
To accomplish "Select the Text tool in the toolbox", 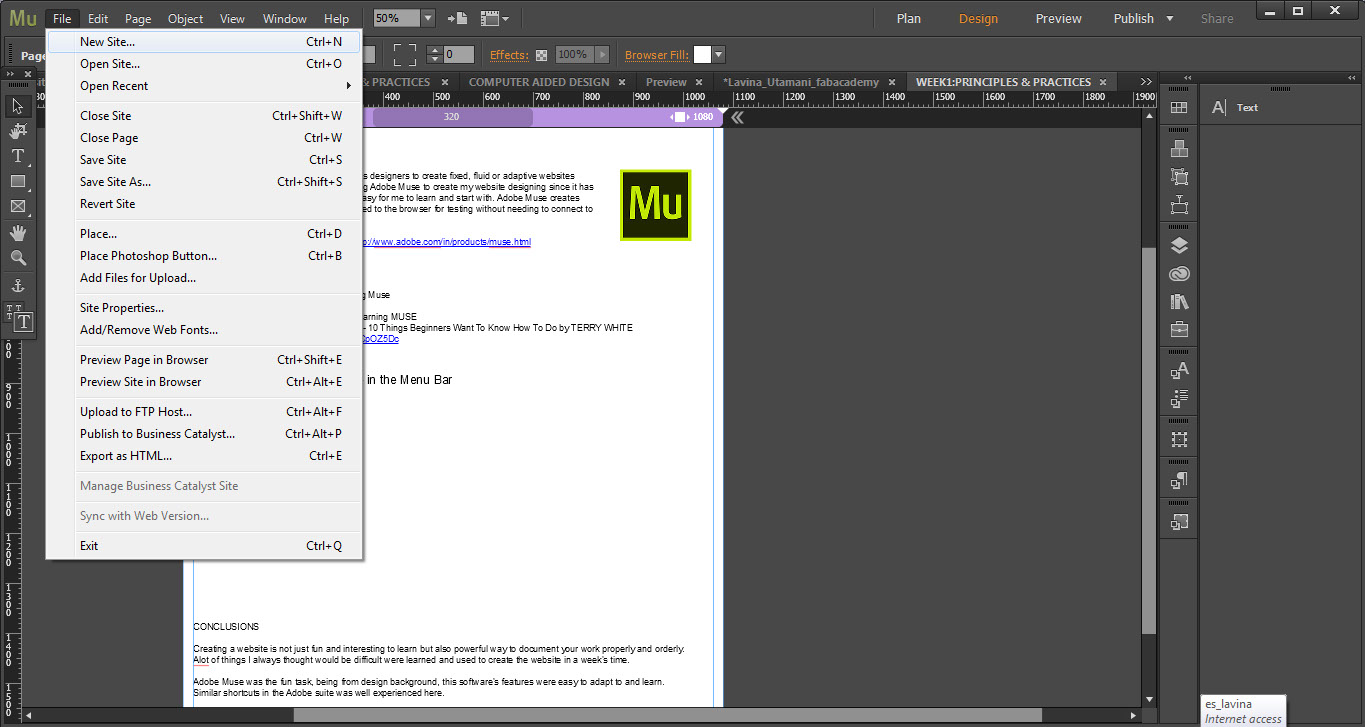I will coord(18,156).
